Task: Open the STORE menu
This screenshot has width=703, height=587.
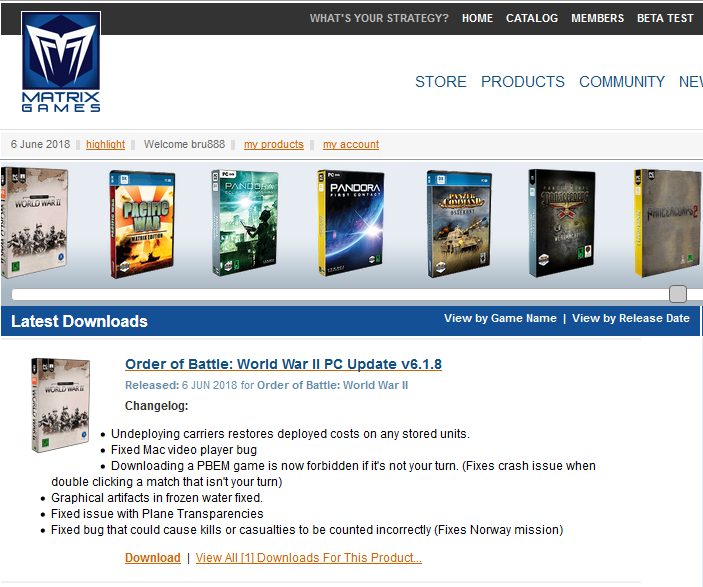Action: [x=441, y=82]
